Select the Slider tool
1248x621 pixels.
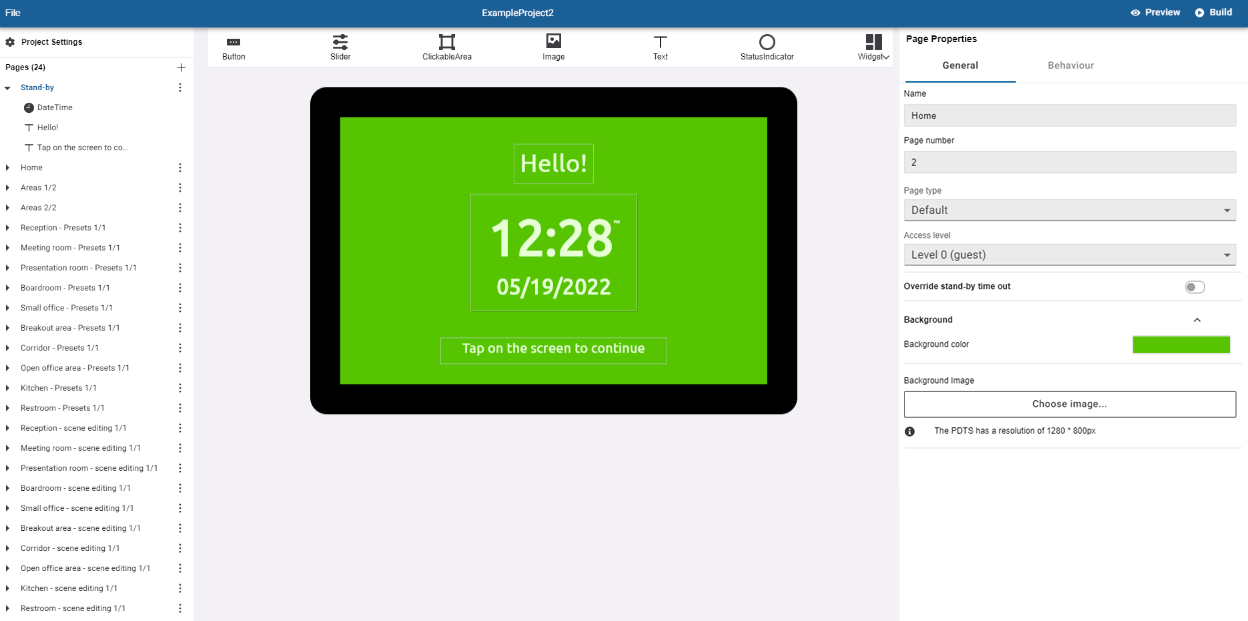point(340,46)
